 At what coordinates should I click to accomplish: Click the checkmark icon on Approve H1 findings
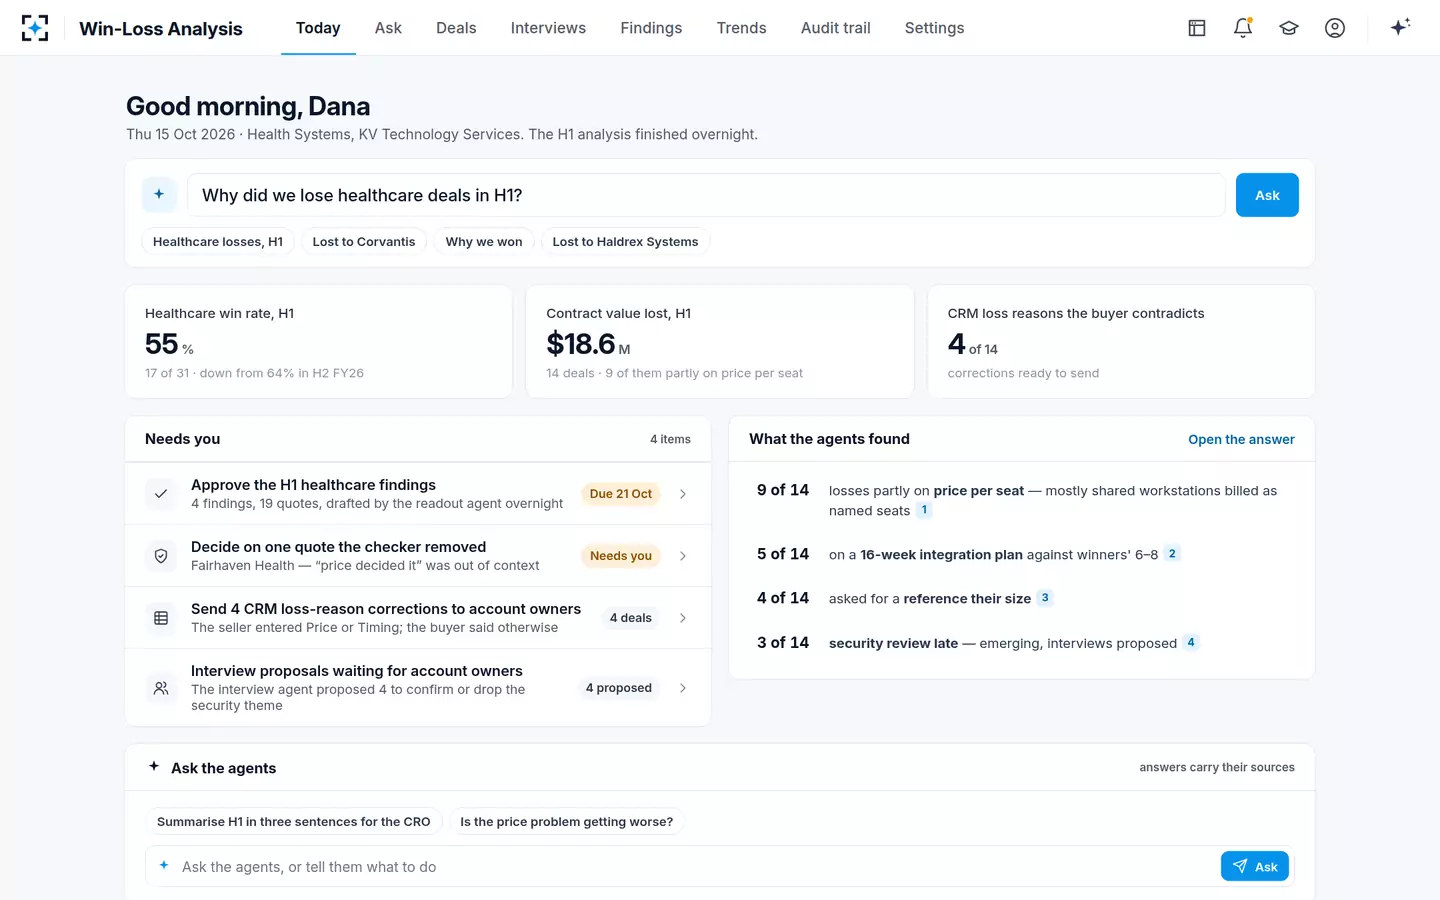161,494
